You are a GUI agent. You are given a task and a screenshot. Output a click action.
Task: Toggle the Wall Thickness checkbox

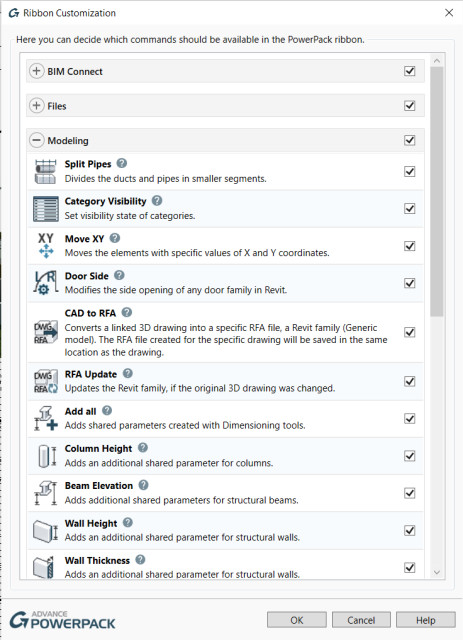[410, 567]
